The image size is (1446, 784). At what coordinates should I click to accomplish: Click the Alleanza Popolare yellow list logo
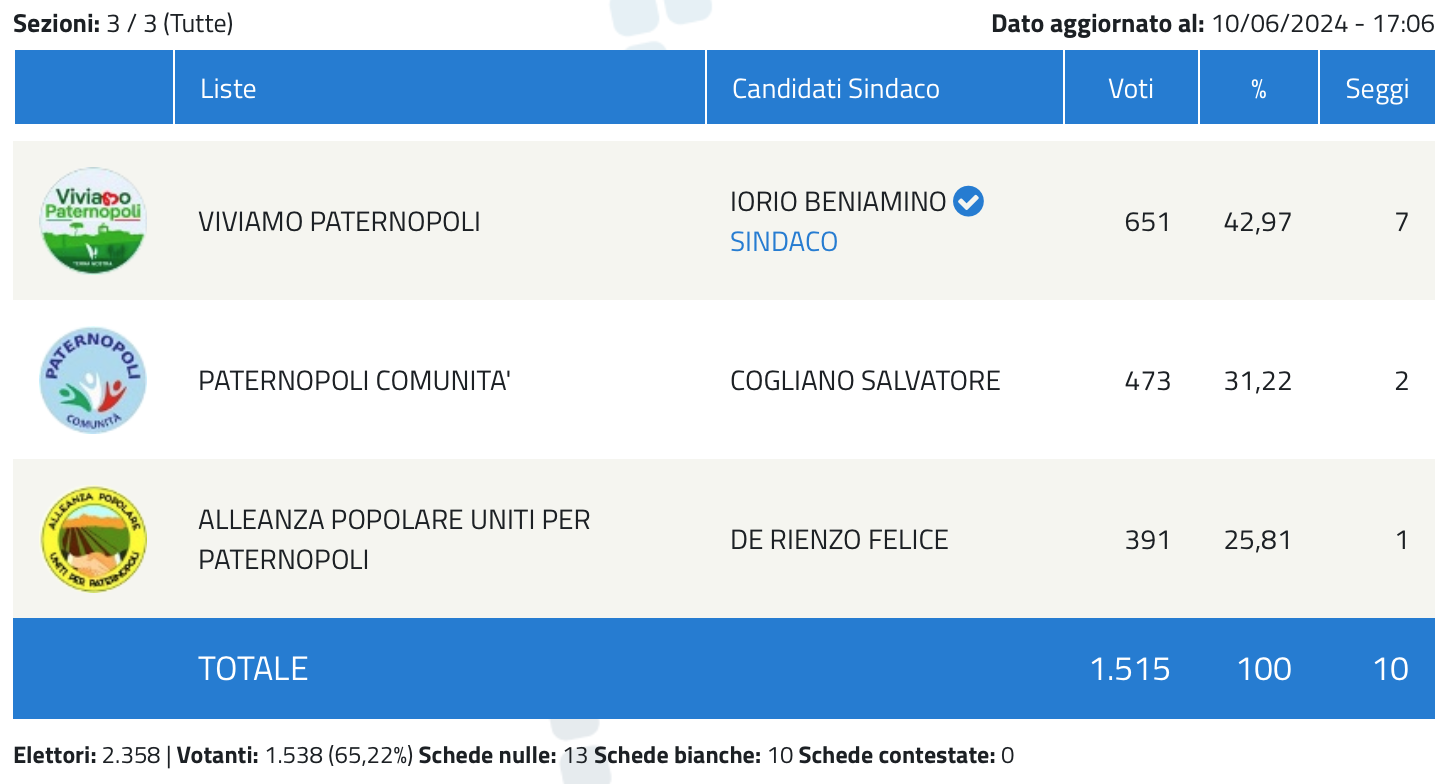point(93,540)
